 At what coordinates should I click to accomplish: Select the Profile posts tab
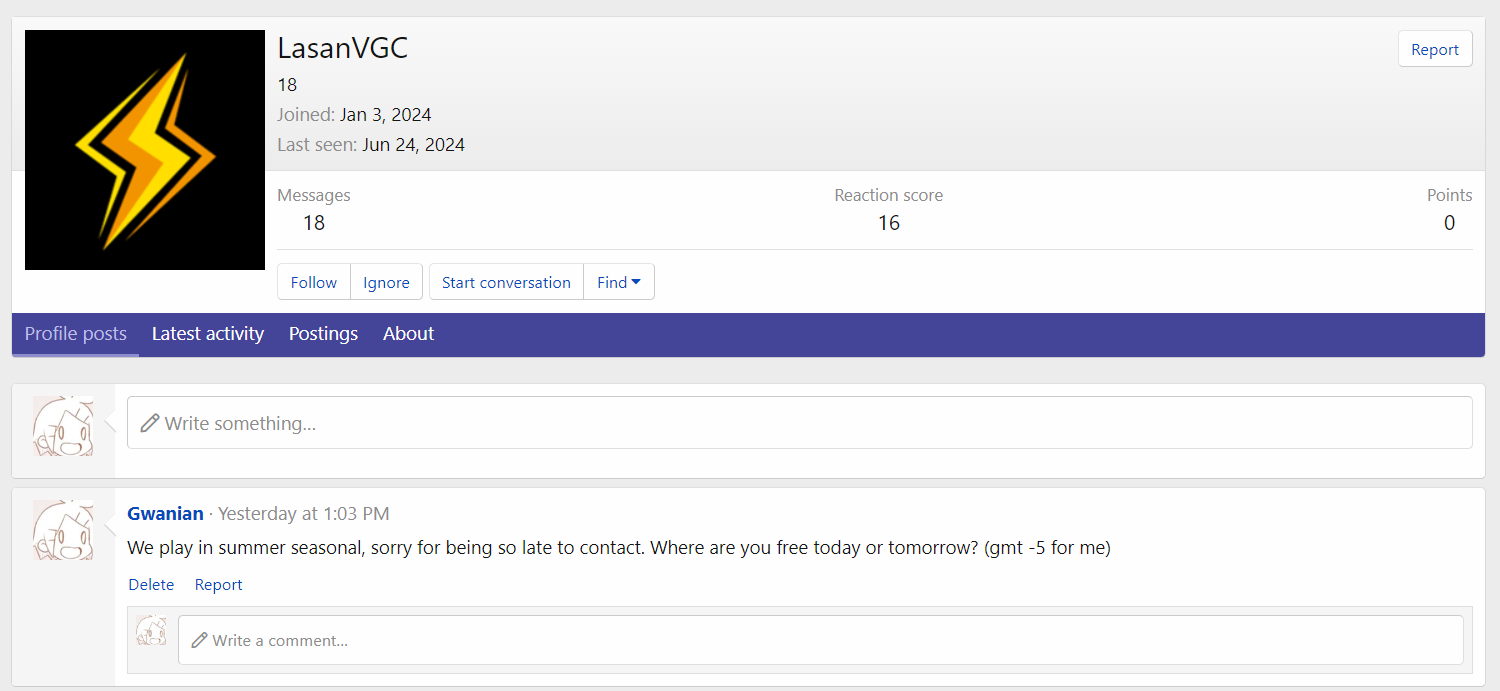[x=76, y=334]
